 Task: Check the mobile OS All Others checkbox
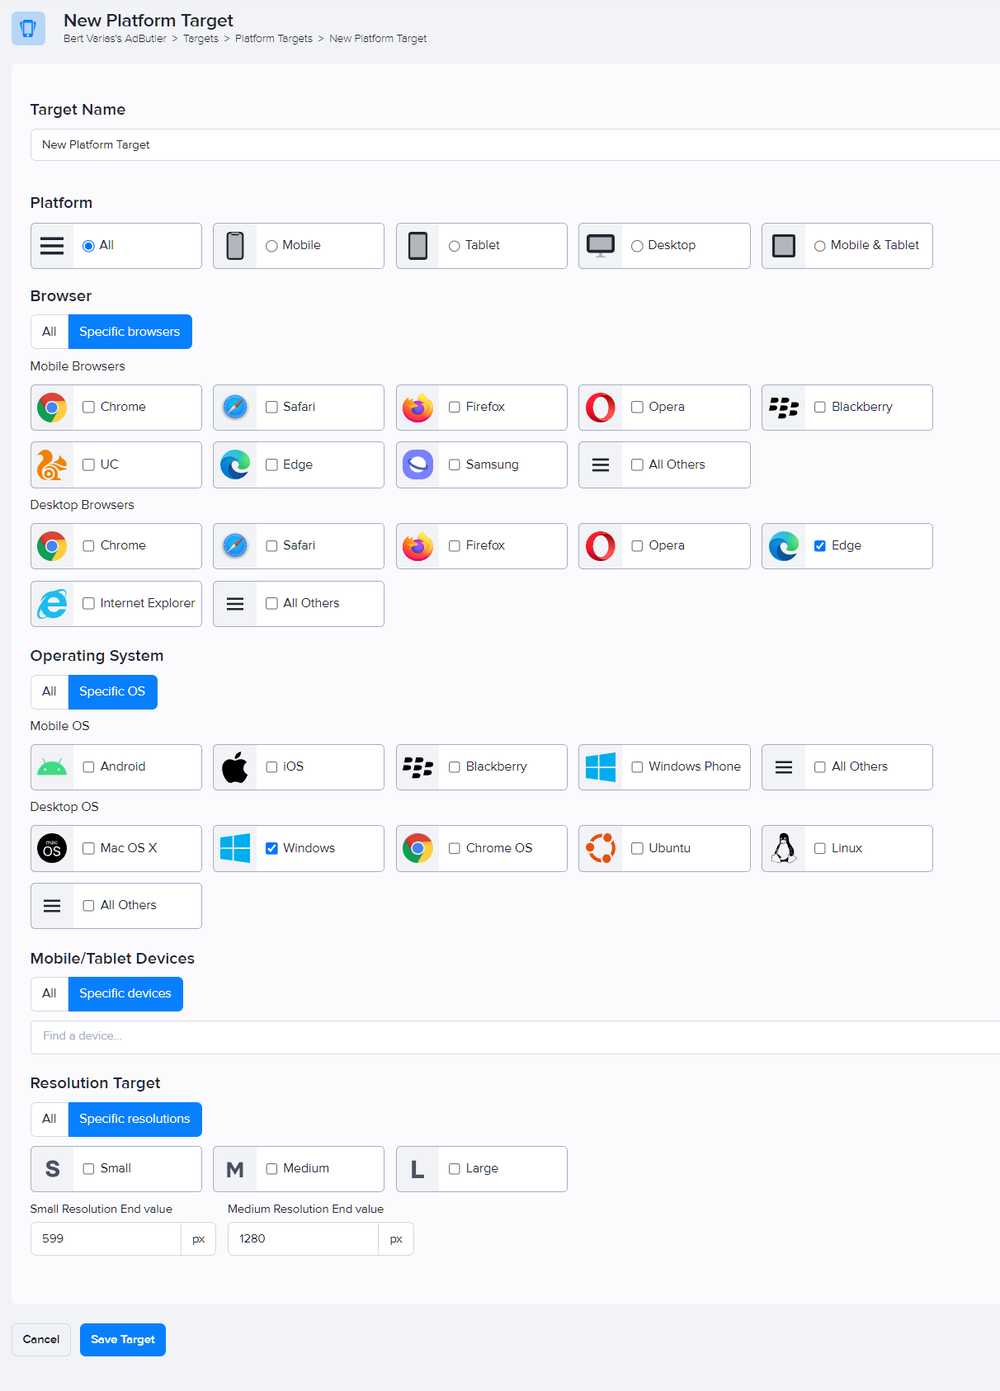click(820, 767)
